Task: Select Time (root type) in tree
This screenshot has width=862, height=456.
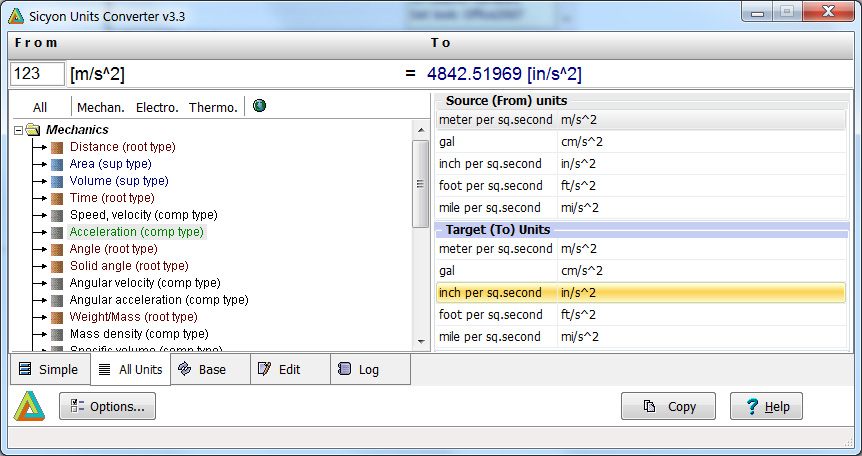Action: [112, 198]
